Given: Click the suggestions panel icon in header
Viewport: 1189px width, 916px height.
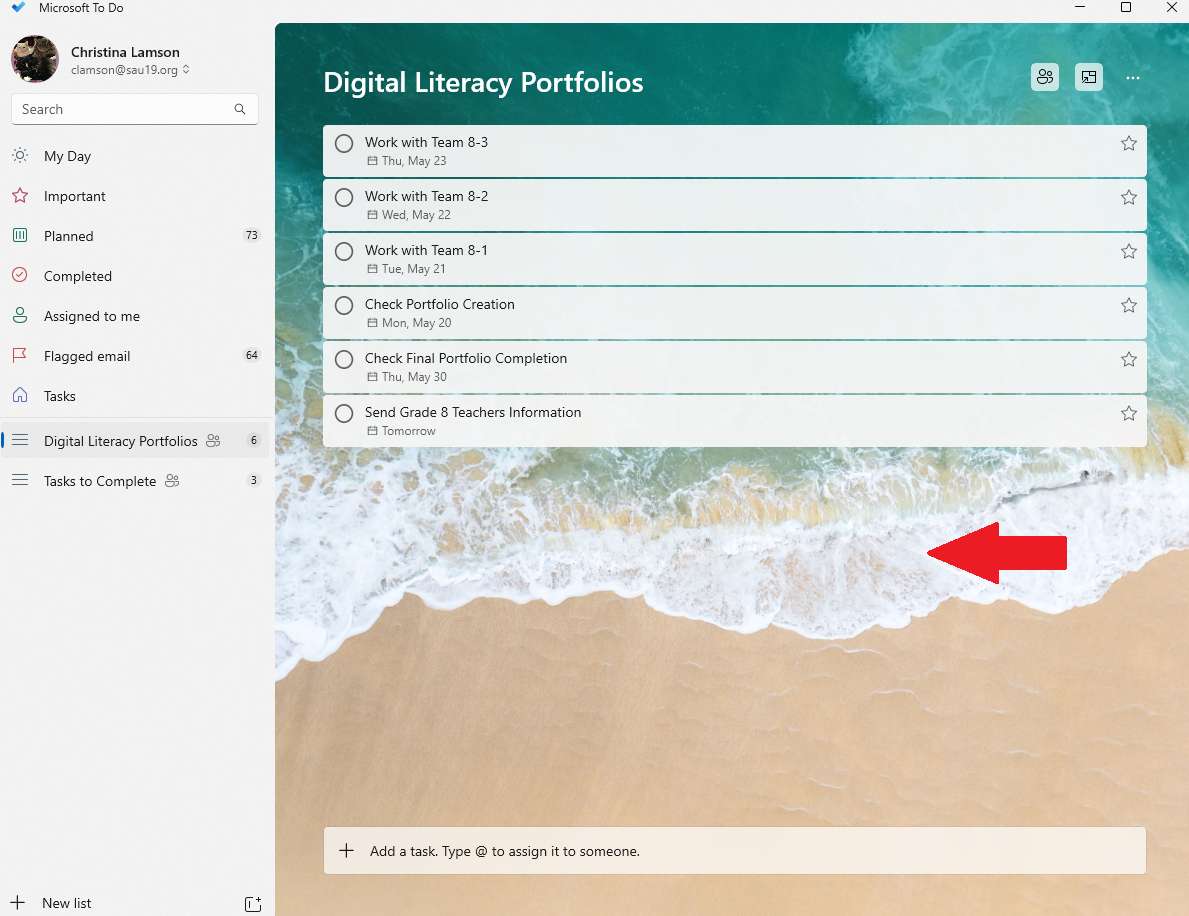Looking at the screenshot, I should (x=1088, y=77).
